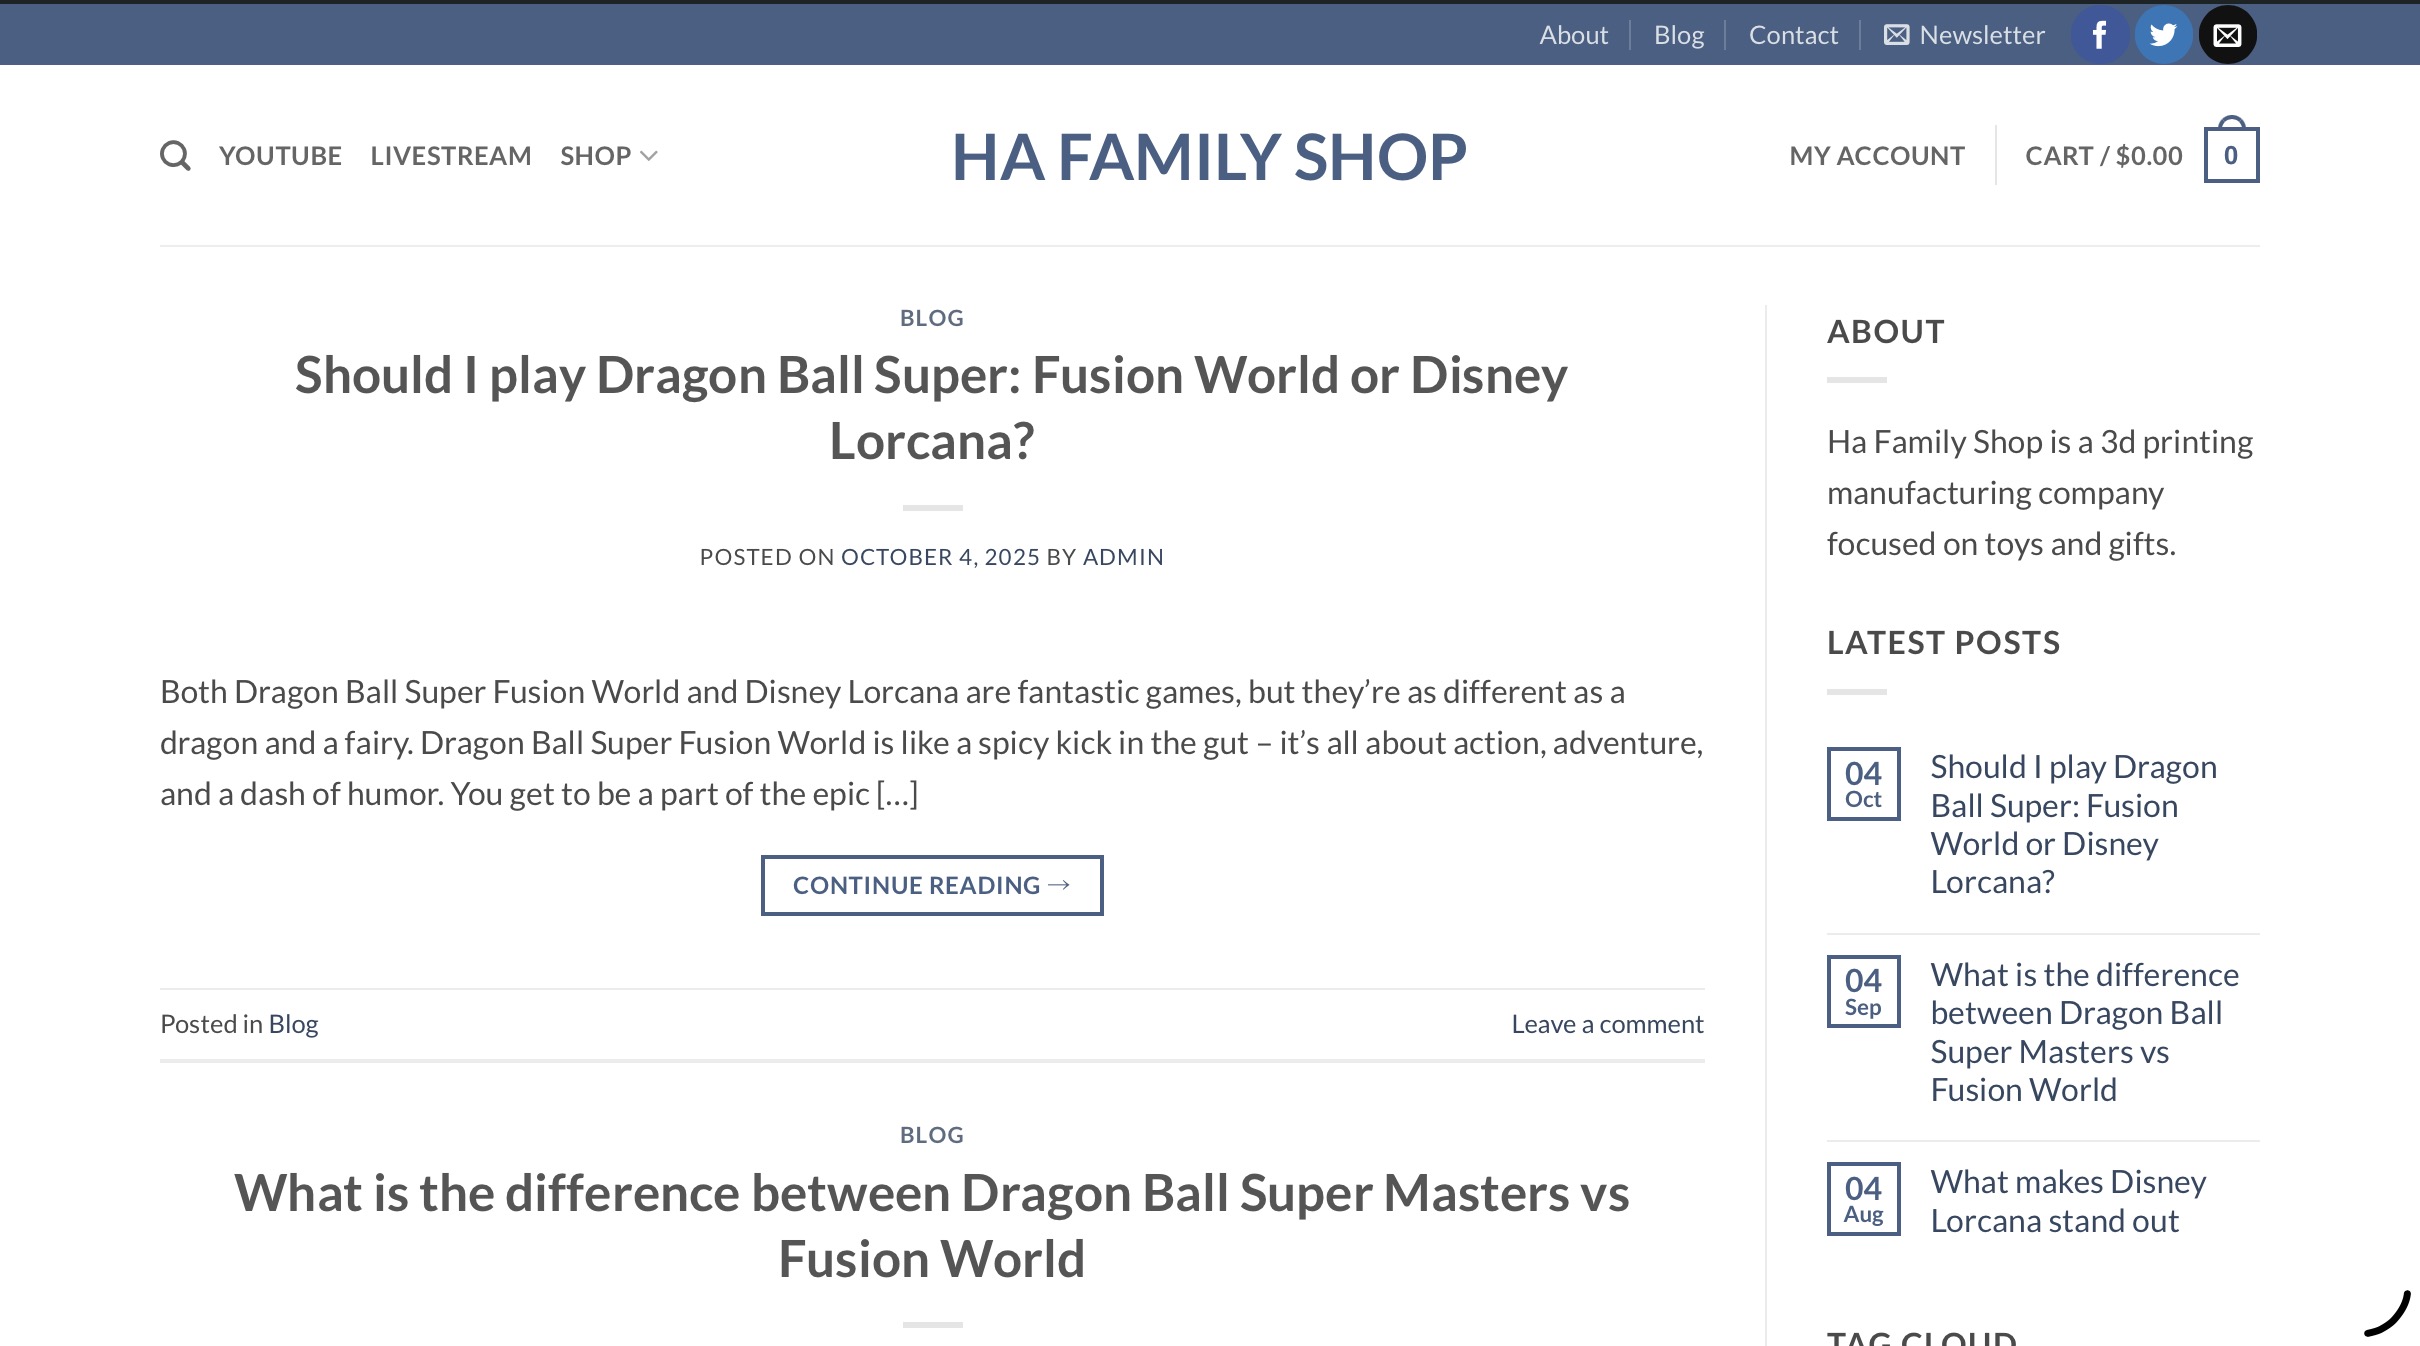Open CART / $0.00 link
Viewport: 2420px width, 1346px height.
click(2104, 156)
